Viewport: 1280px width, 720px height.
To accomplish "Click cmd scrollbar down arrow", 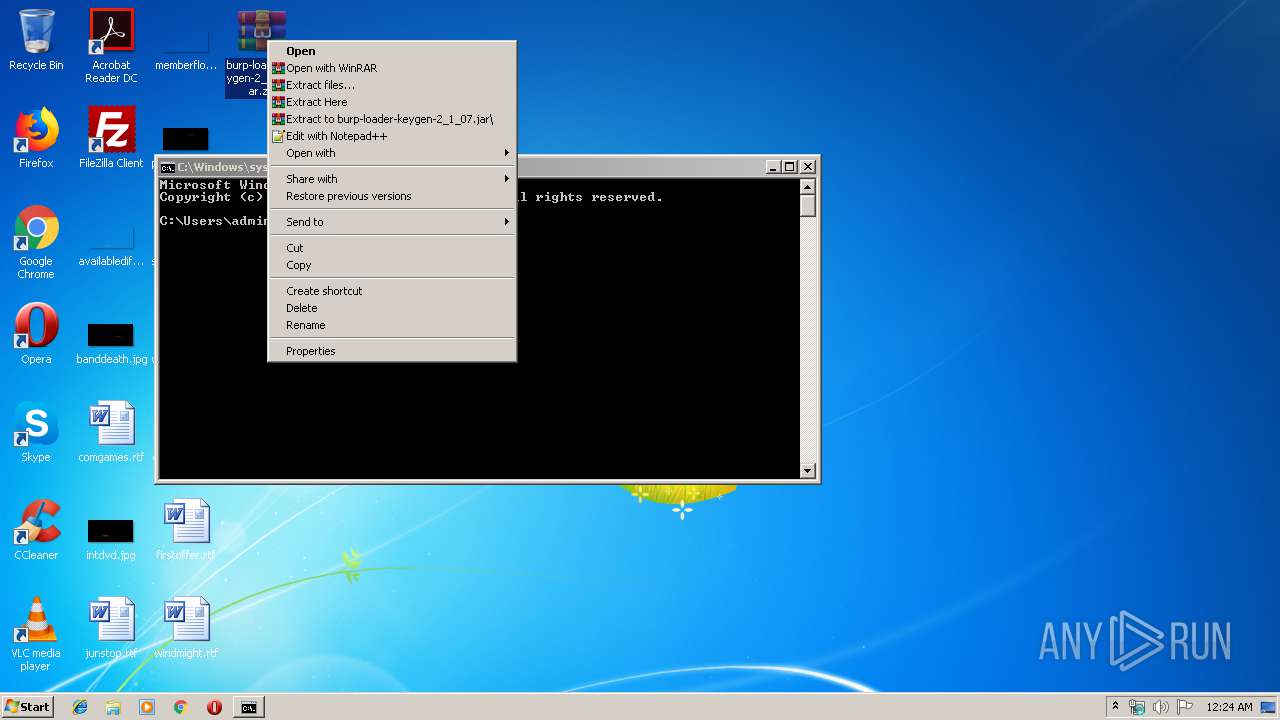I will (x=808, y=471).
